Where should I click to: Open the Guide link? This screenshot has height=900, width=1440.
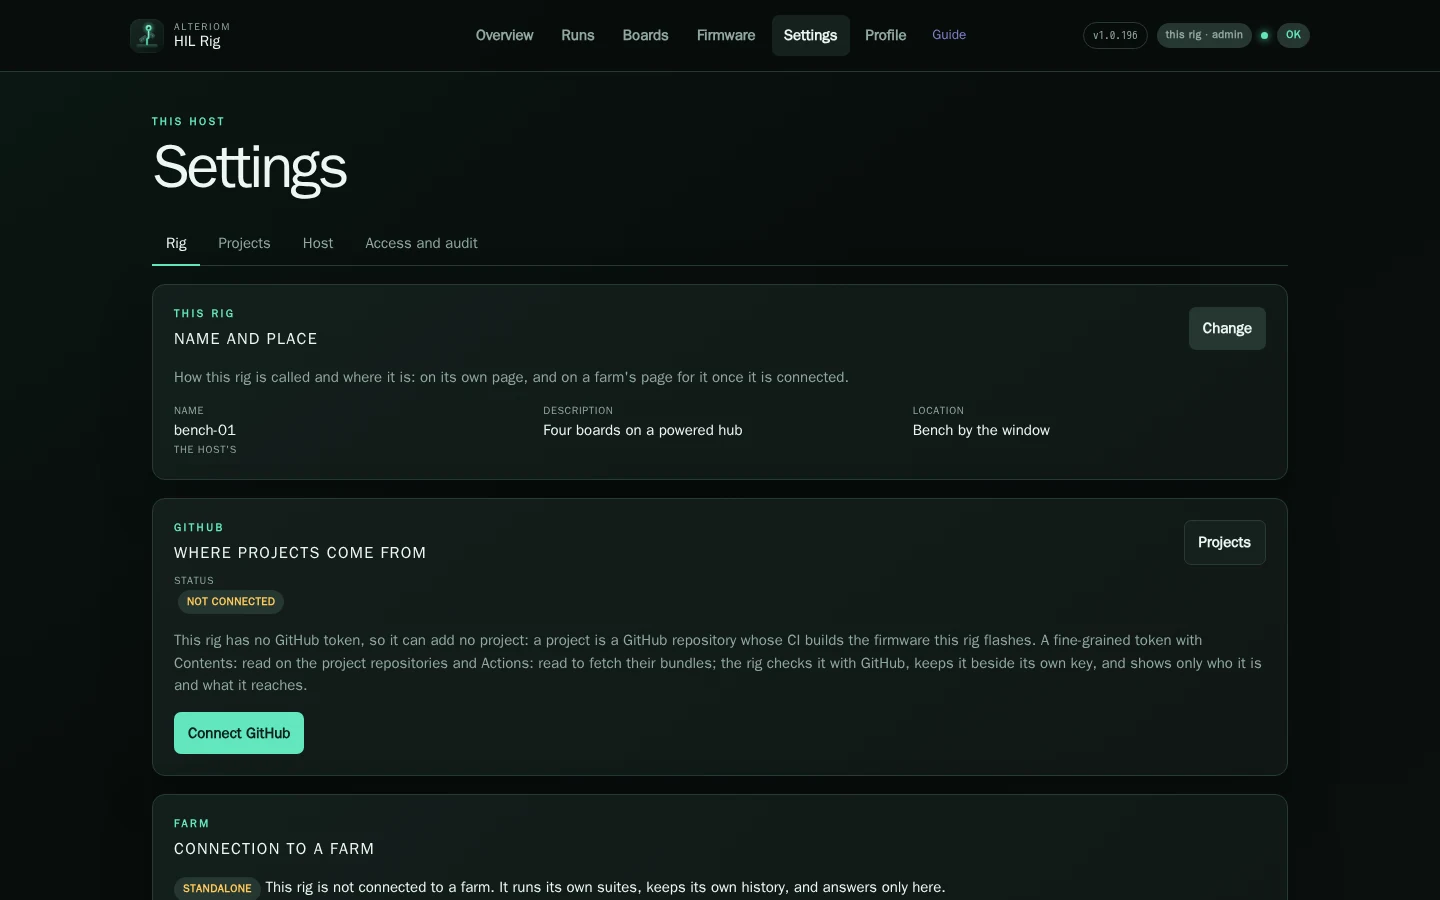[x=949, y=35]
